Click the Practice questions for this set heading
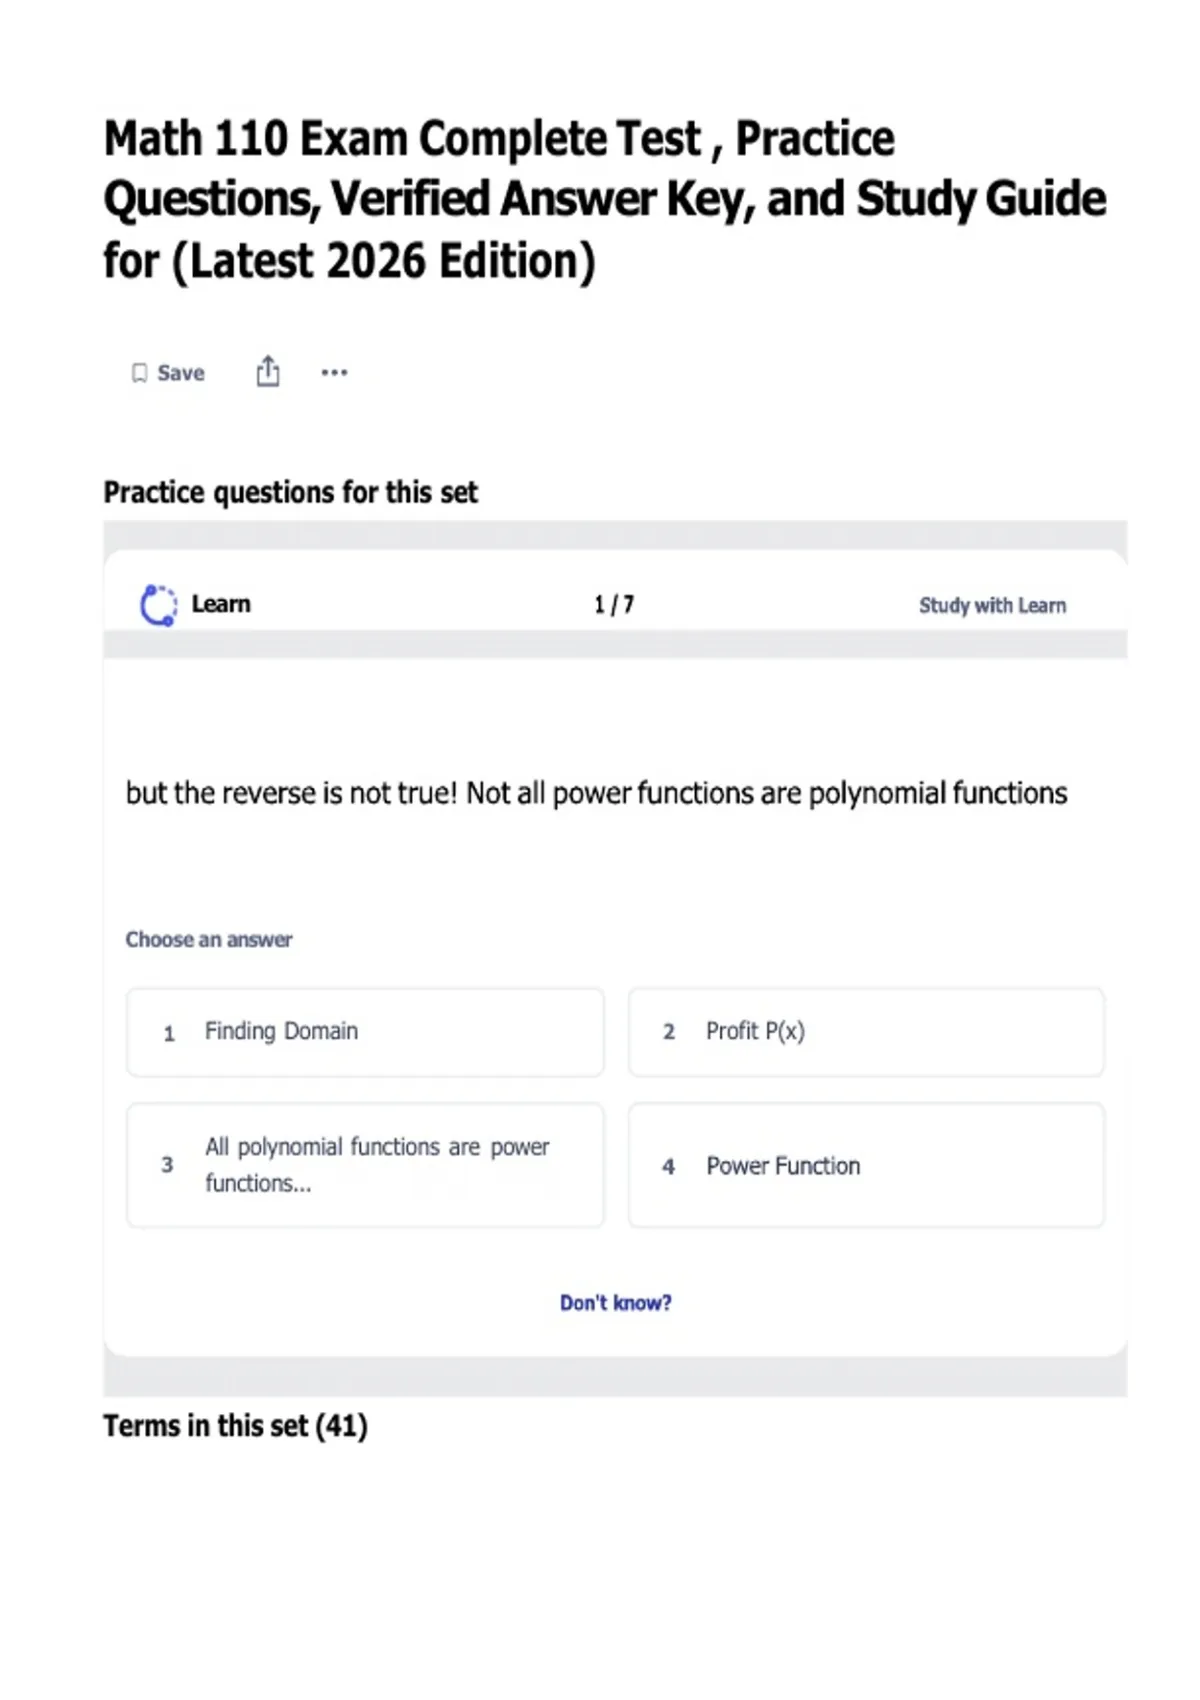This screenshot has width=1200, height=1700. pos(291,492)
